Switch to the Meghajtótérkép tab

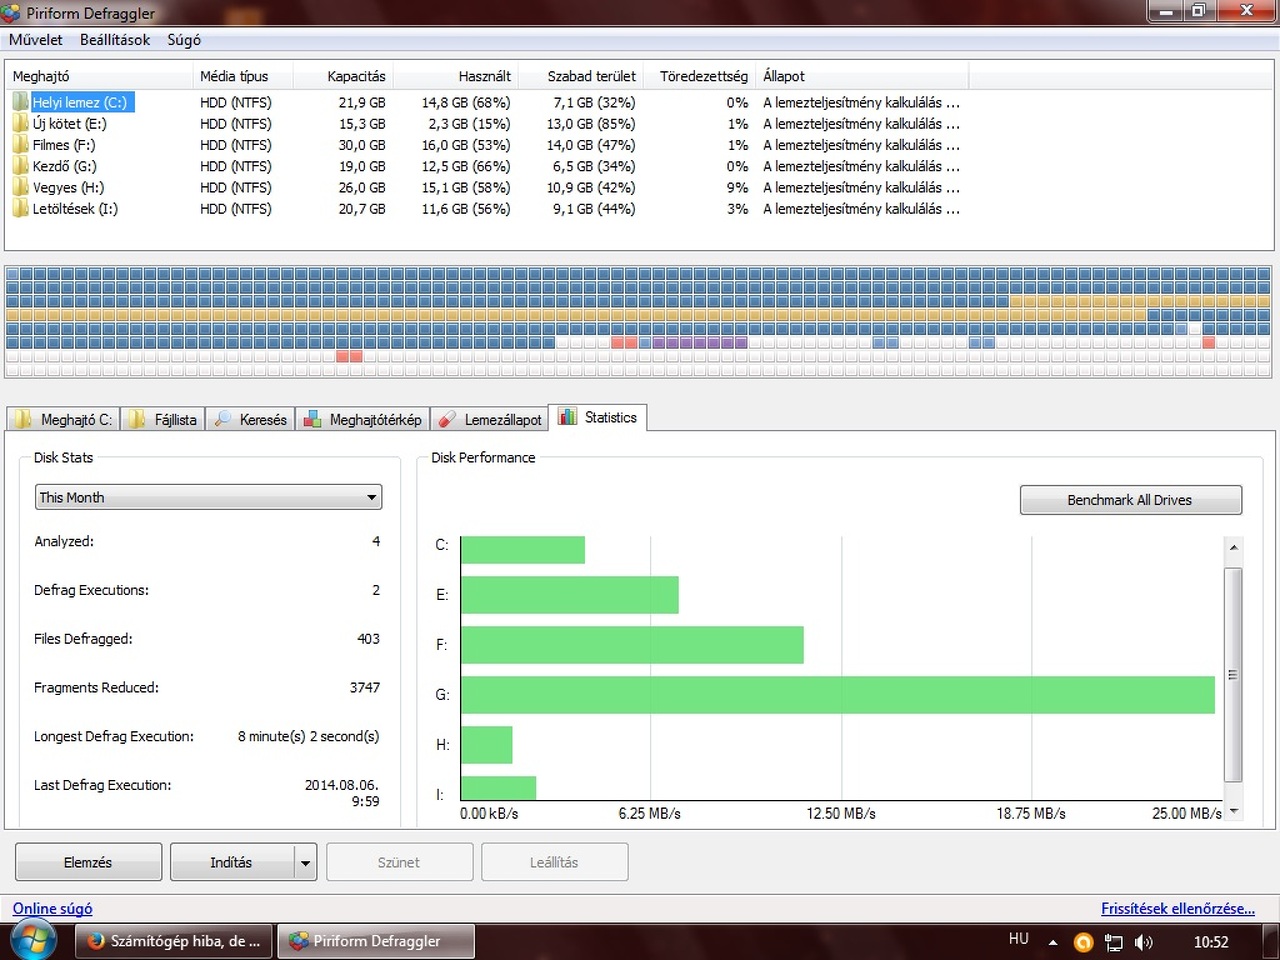point(363,420)
